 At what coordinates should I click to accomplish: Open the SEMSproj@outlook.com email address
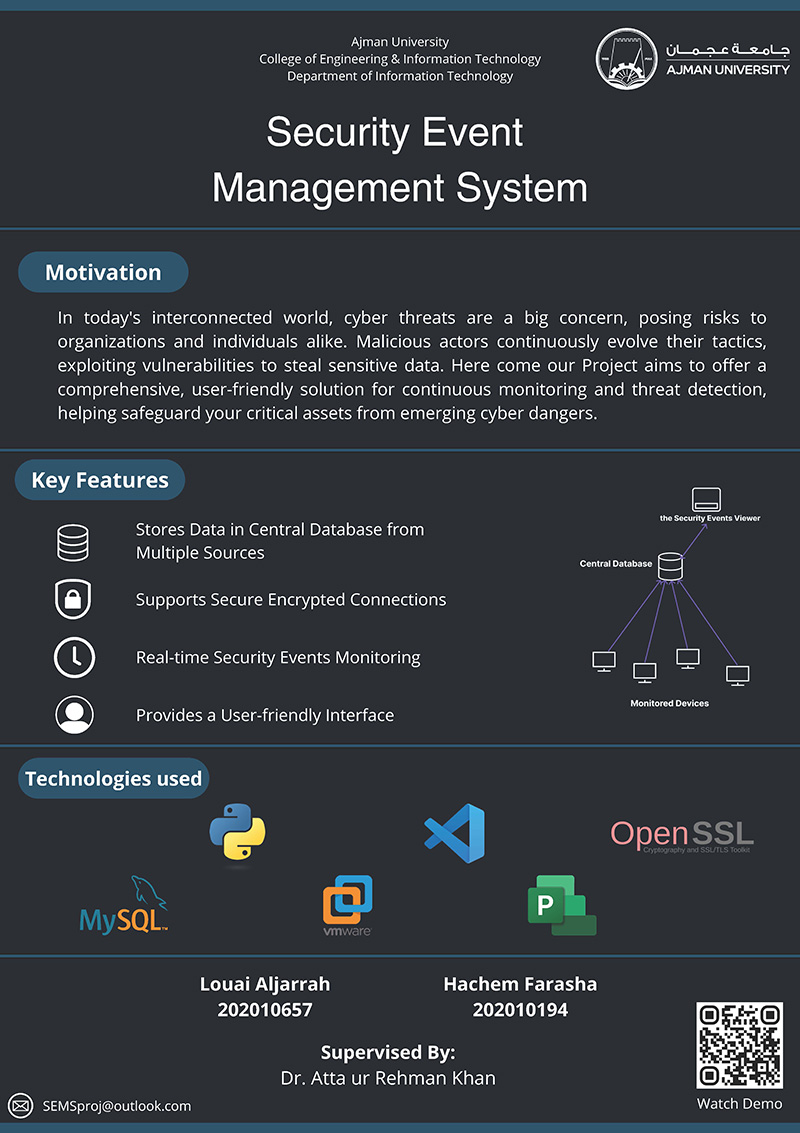coord(116,1105)
